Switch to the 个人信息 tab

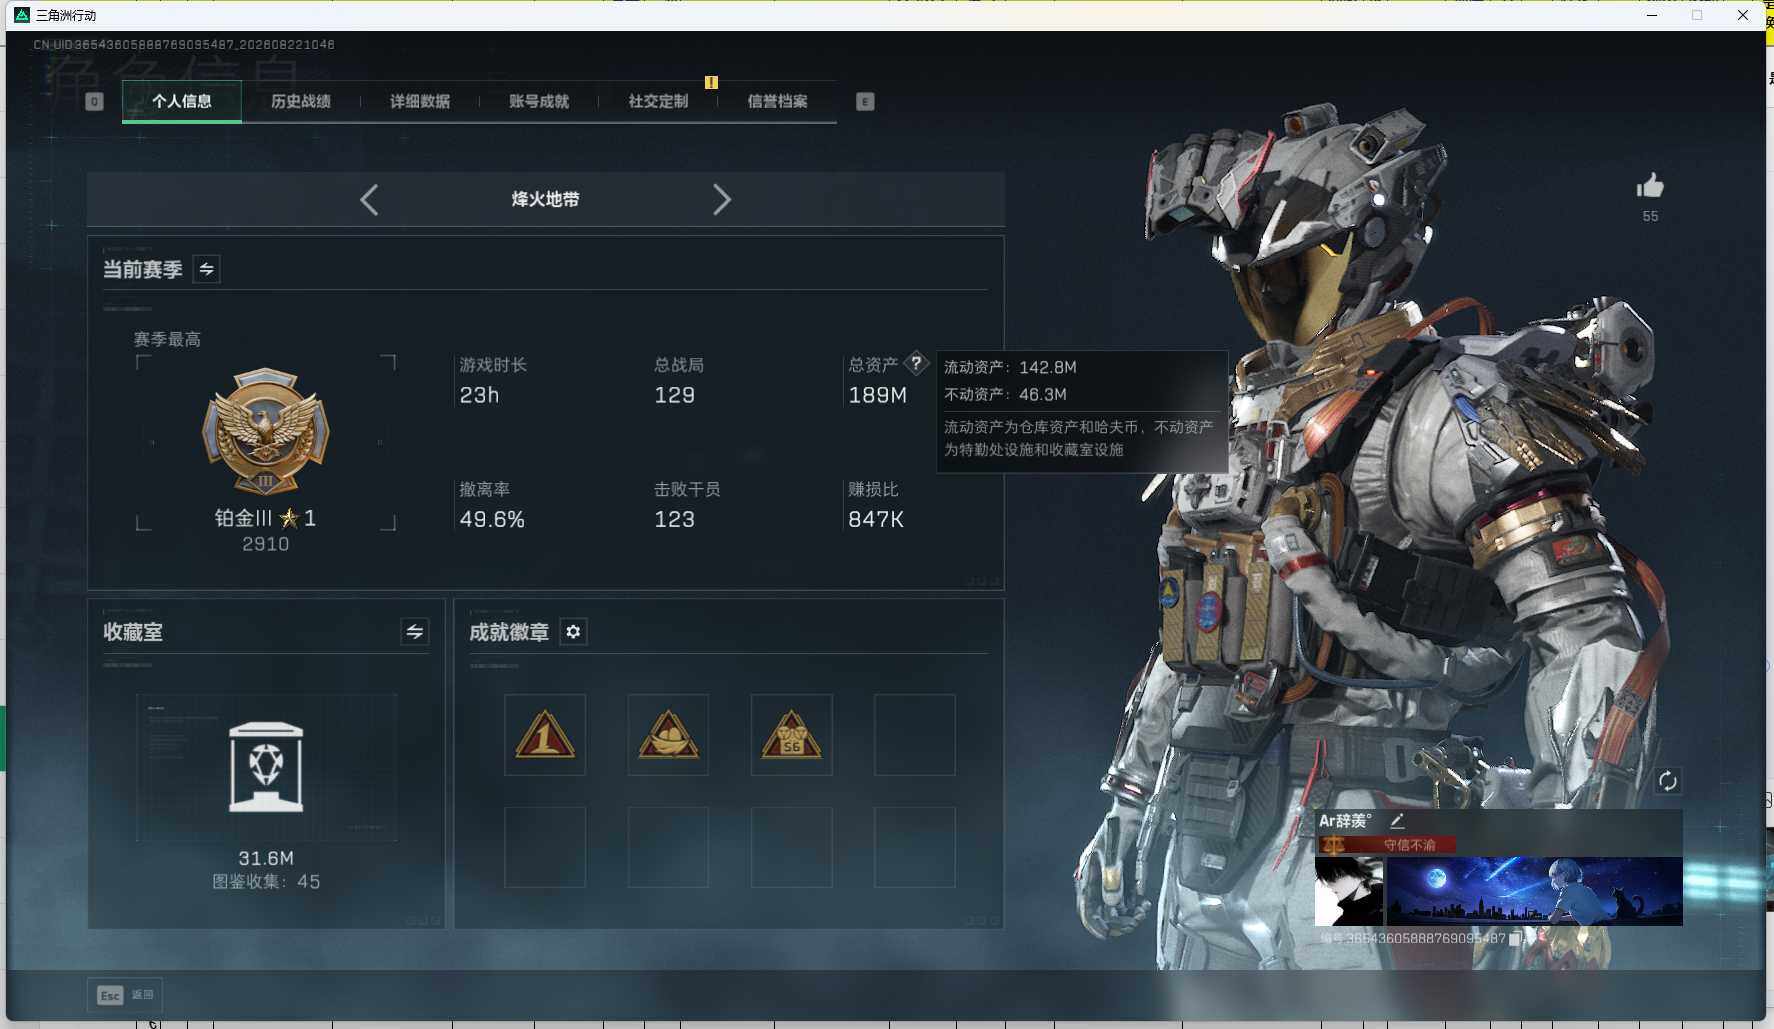click(x=181, y=101)
